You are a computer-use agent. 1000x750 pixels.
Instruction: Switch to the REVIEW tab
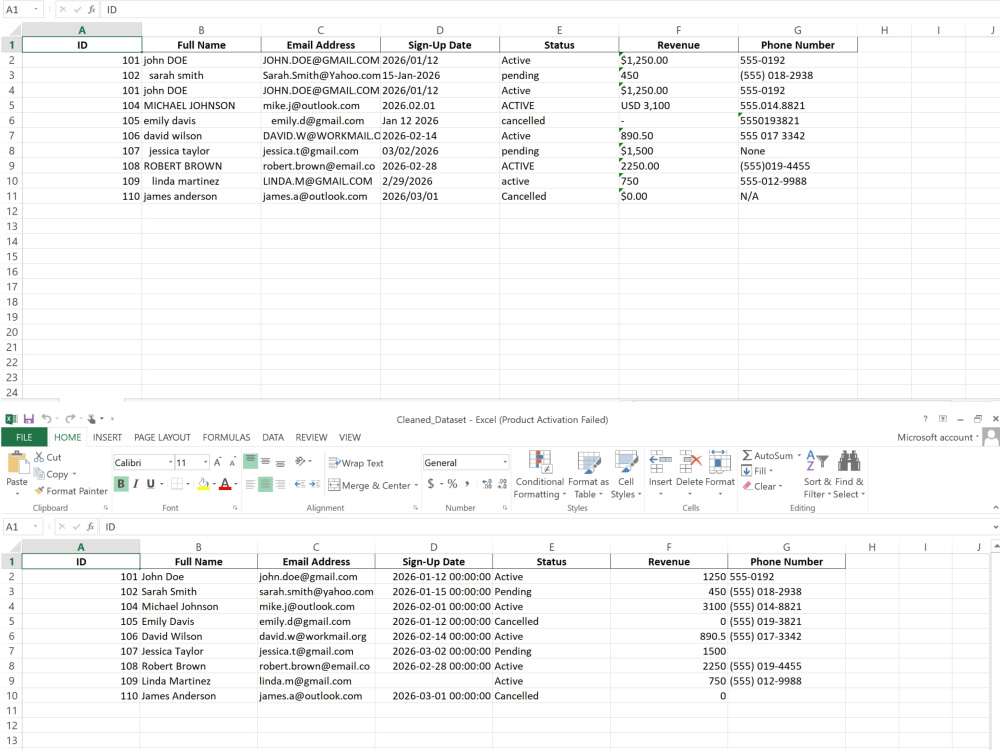[x=311, y=437]
